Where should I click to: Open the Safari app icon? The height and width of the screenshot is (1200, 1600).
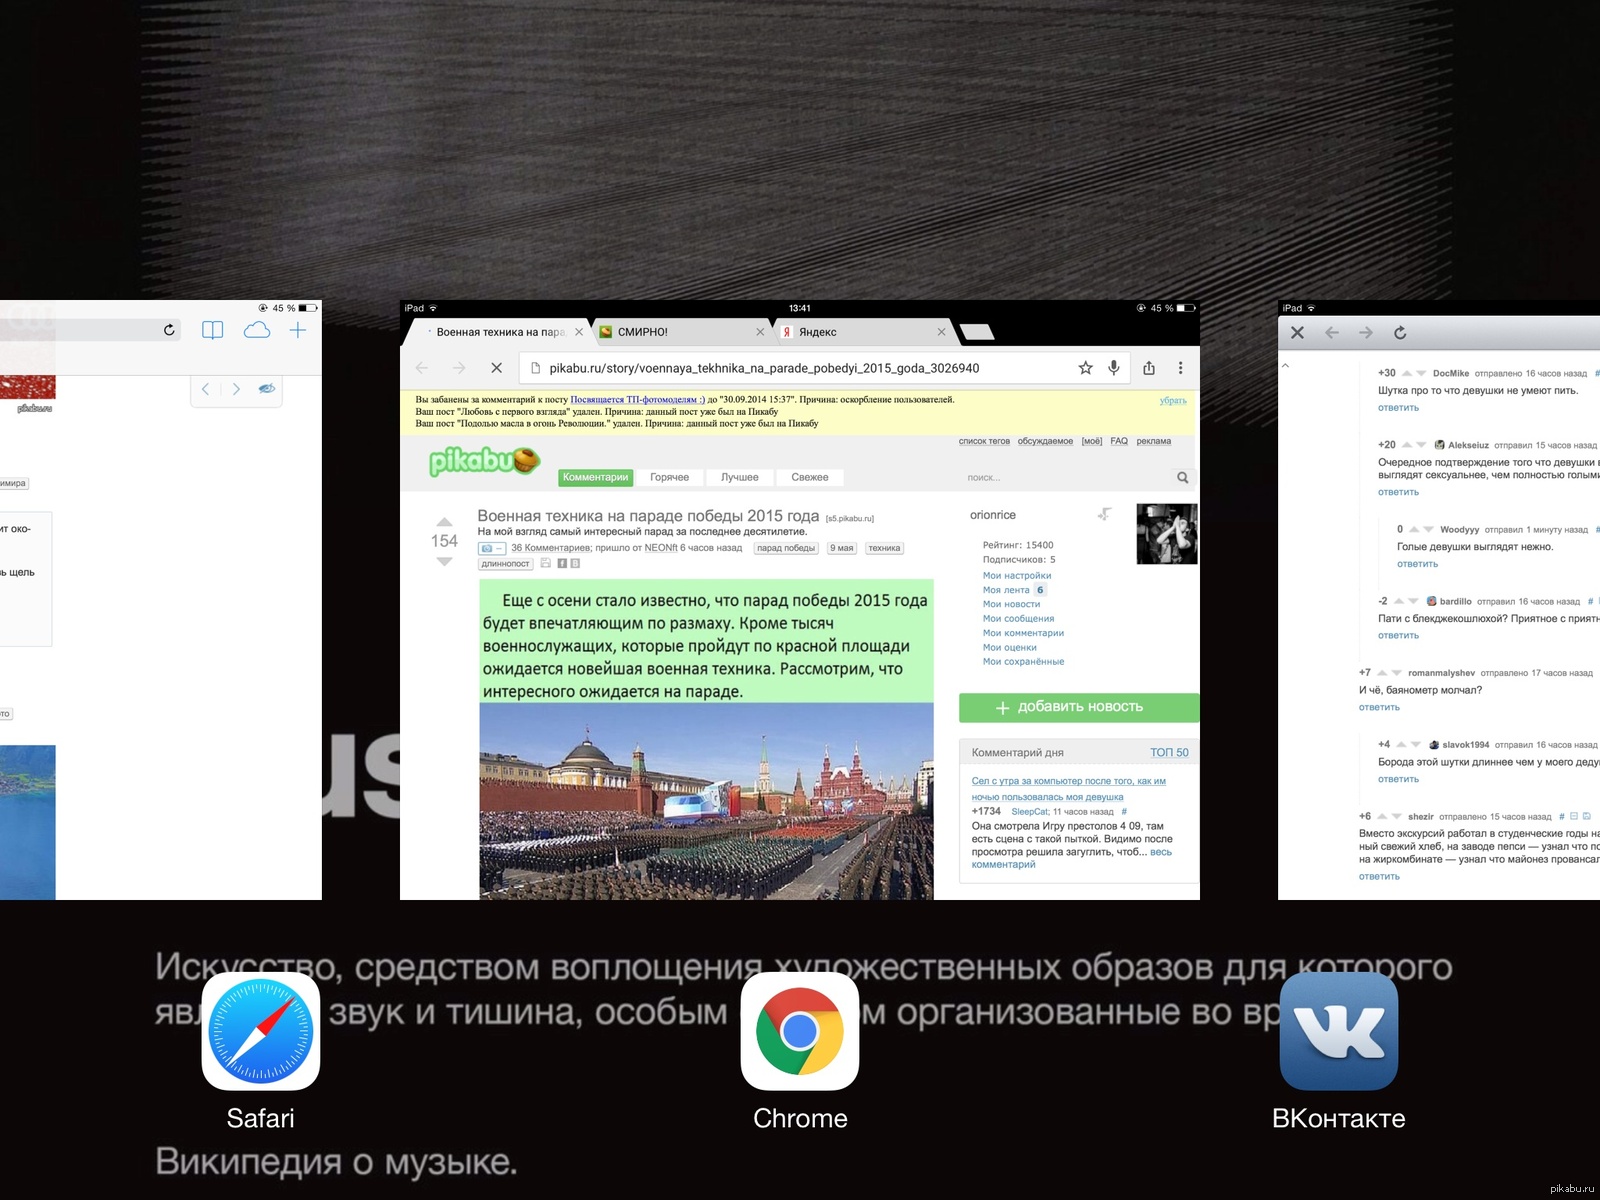260,1031
